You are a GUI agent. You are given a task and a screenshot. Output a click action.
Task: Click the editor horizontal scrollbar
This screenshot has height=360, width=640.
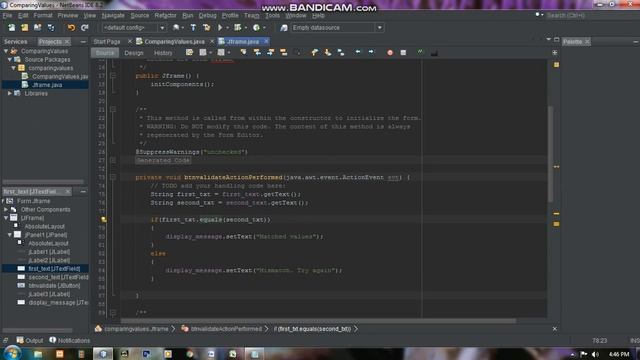pyautogui.click(x=318, y=321)
